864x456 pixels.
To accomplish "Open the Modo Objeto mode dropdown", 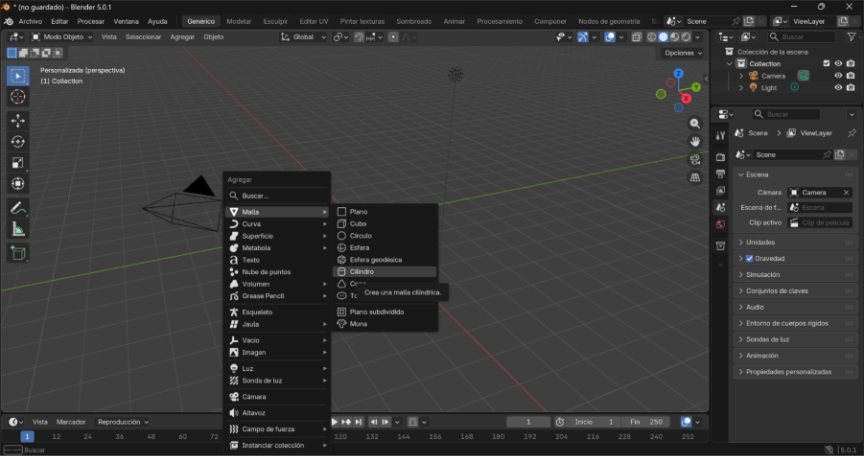I will click(x=62, y=37).
